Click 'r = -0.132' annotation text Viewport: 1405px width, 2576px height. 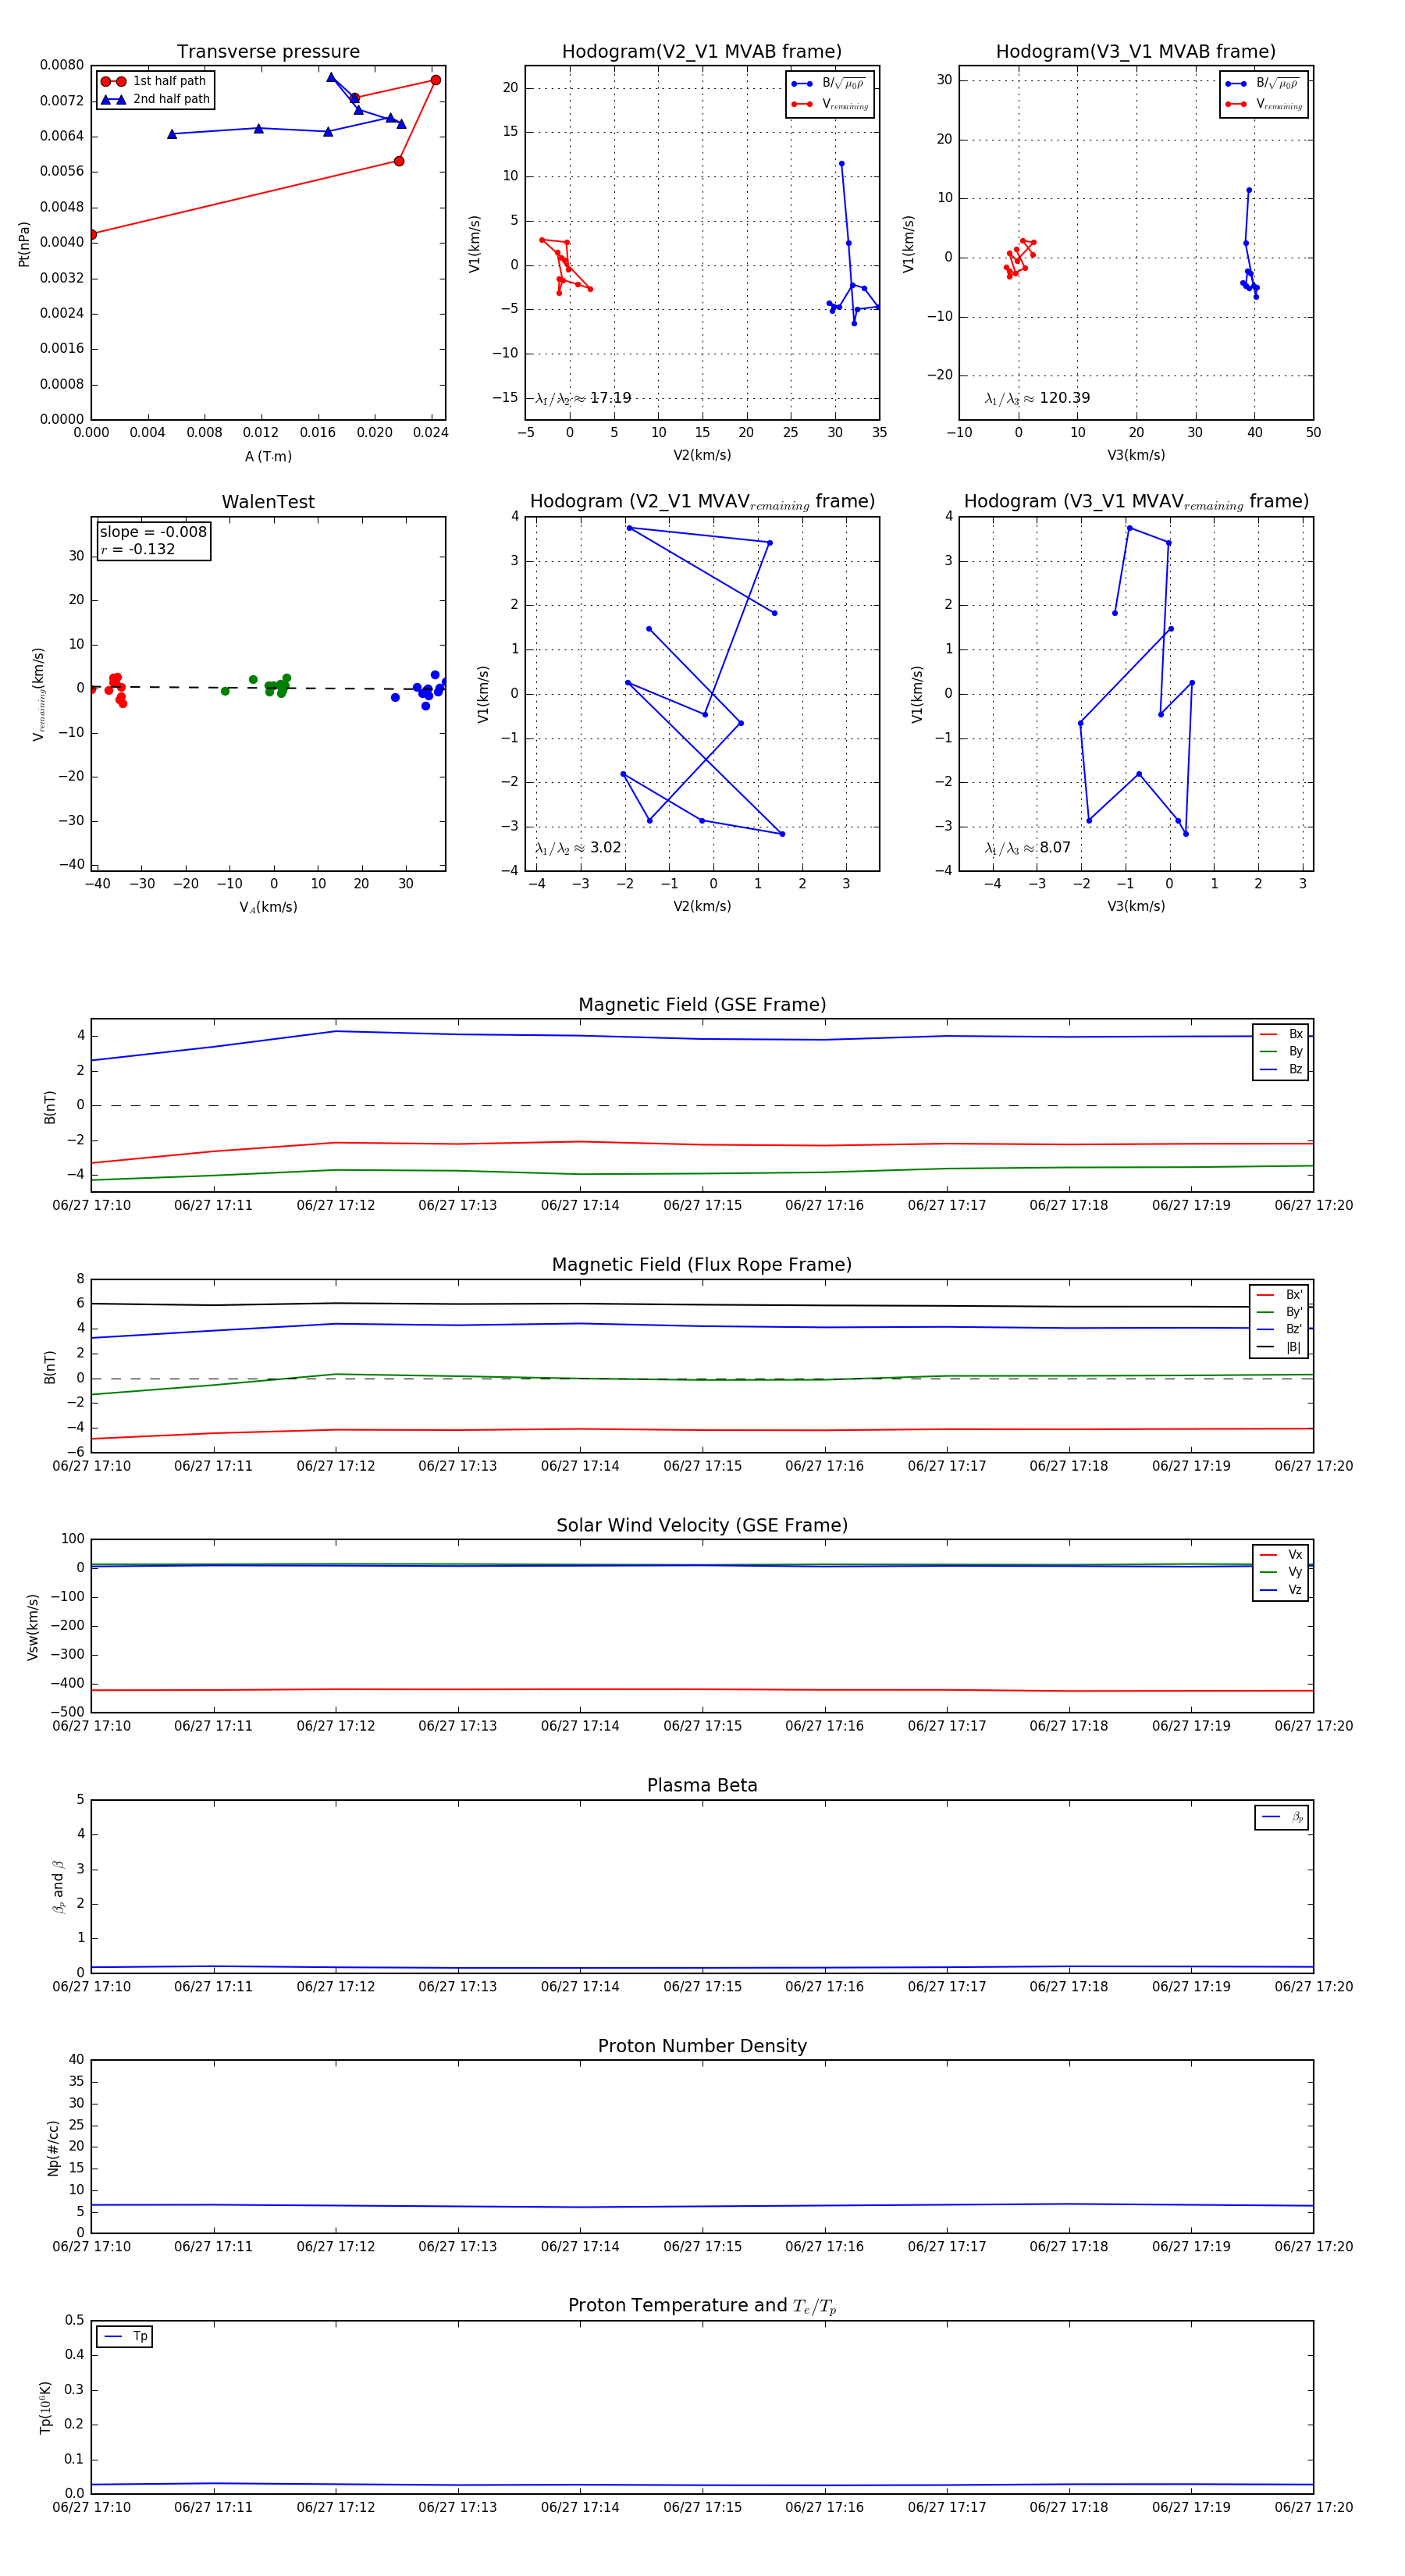click(x=138, y=549)
